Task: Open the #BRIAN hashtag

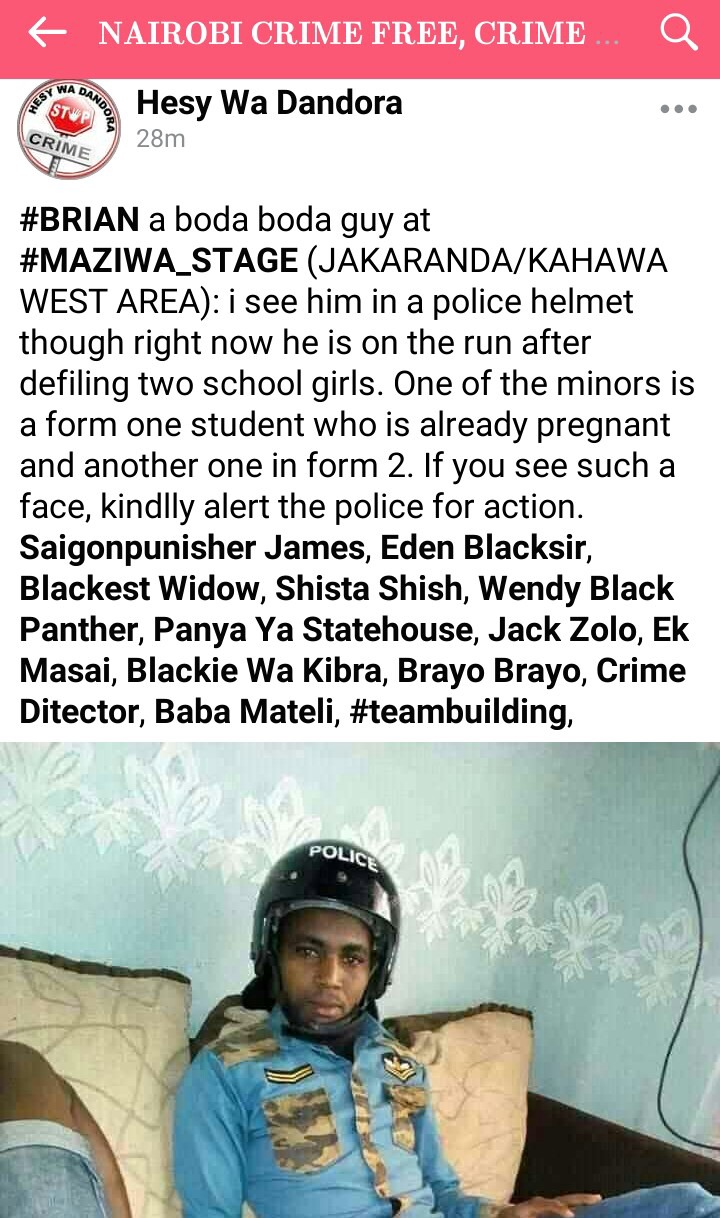Action: pyautogui.click(x=80, y=220)
